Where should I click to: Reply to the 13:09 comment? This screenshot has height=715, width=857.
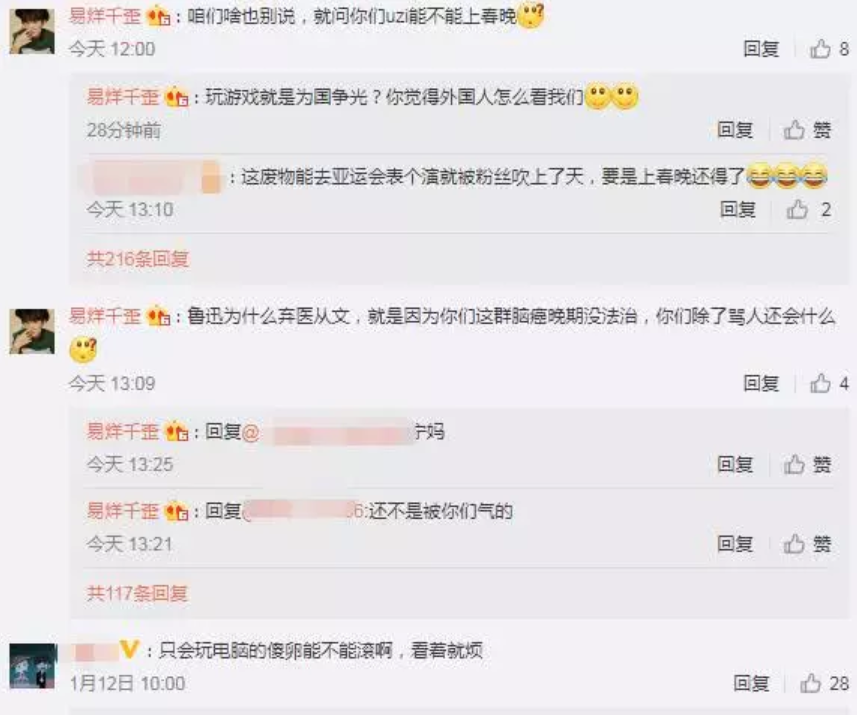761,383
